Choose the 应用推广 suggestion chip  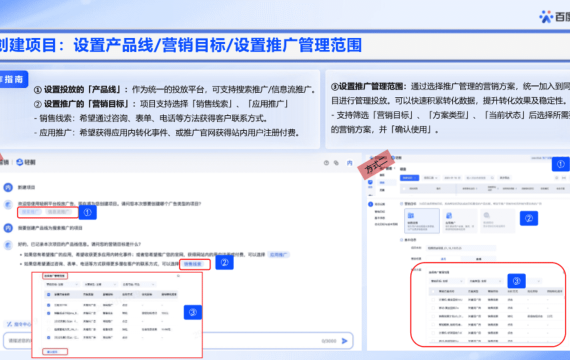pyautogui.click(x=278, y=255)
